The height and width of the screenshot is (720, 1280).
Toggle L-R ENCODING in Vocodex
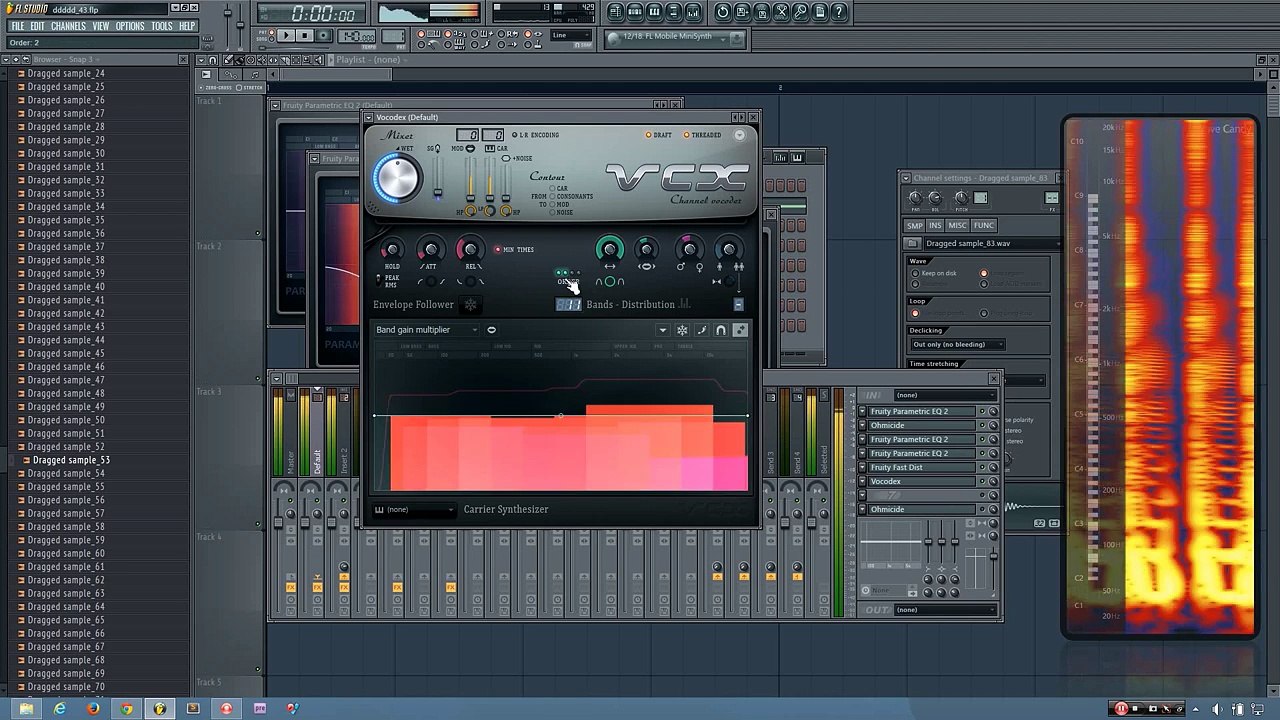click(536, 135)
